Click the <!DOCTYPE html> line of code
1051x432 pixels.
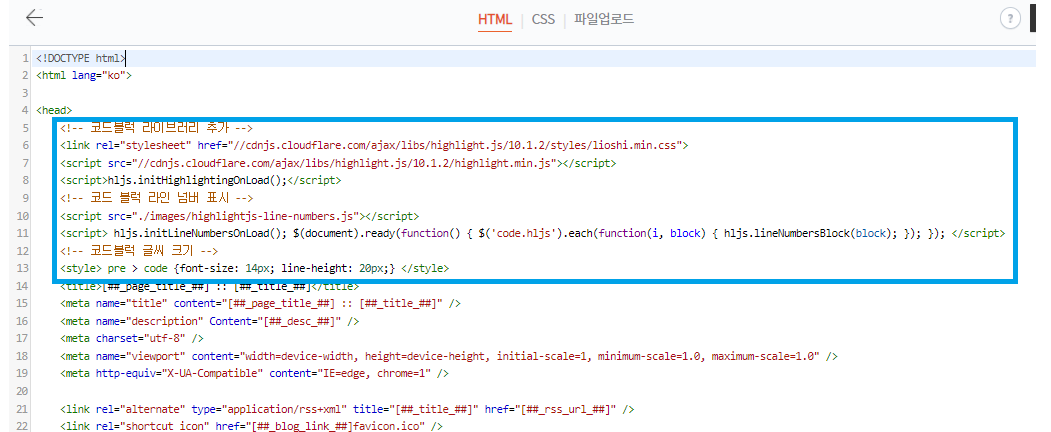pyautogui.click(x=80, y=58)
